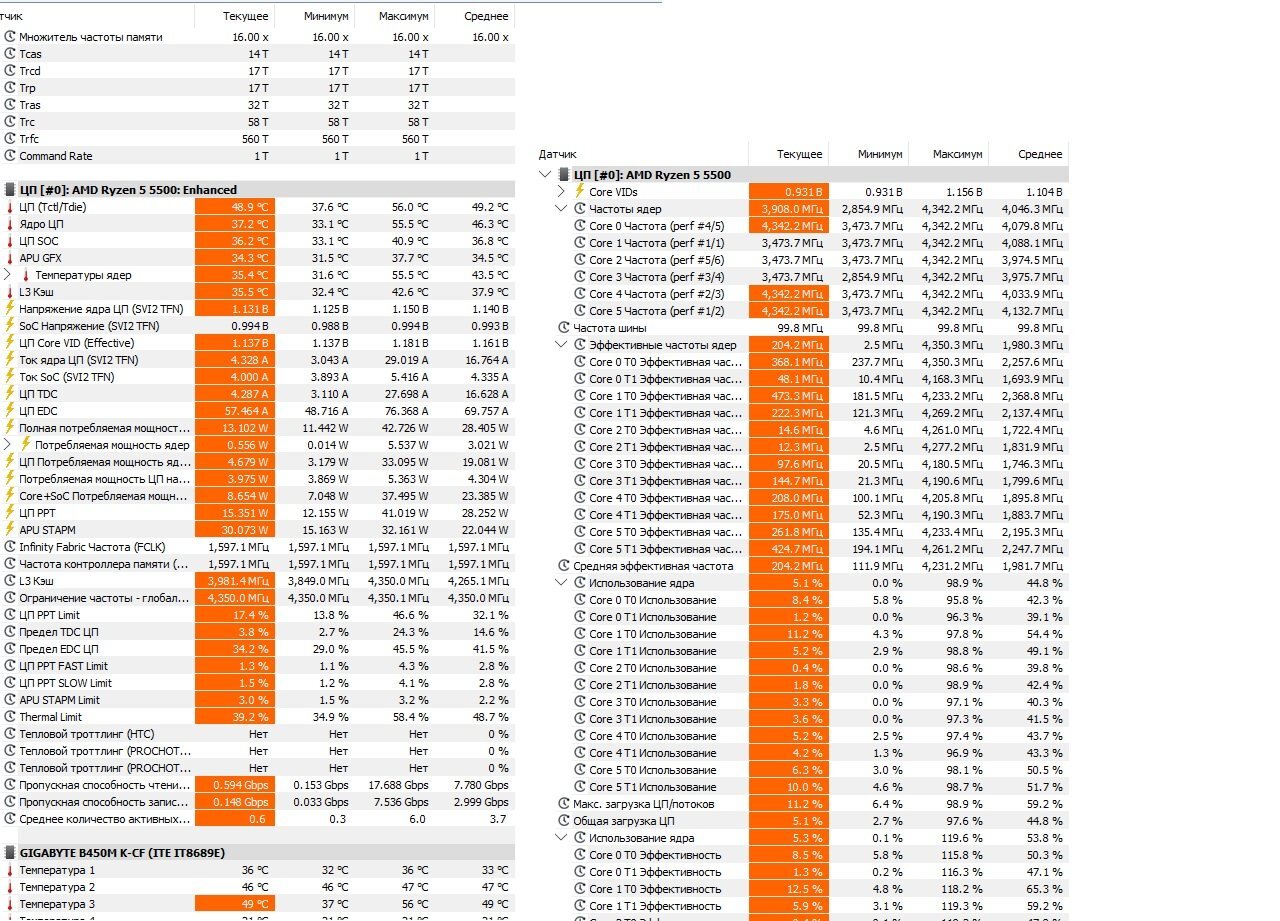
Task: Click the 0.594 Gbps read bandwidth value
Action: pyautogui.click(x=235, y=785)
